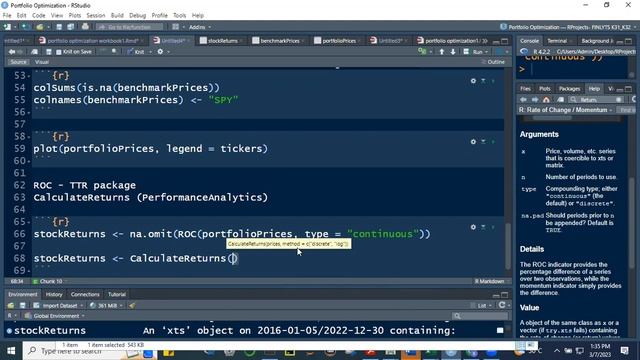
Task: Click the Windows Start button
Action: click(x=11, y=351)
